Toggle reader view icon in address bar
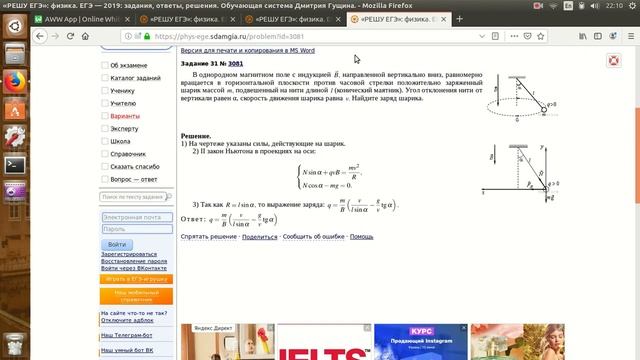This screenshot has height=360, width=640. (495, 36)
